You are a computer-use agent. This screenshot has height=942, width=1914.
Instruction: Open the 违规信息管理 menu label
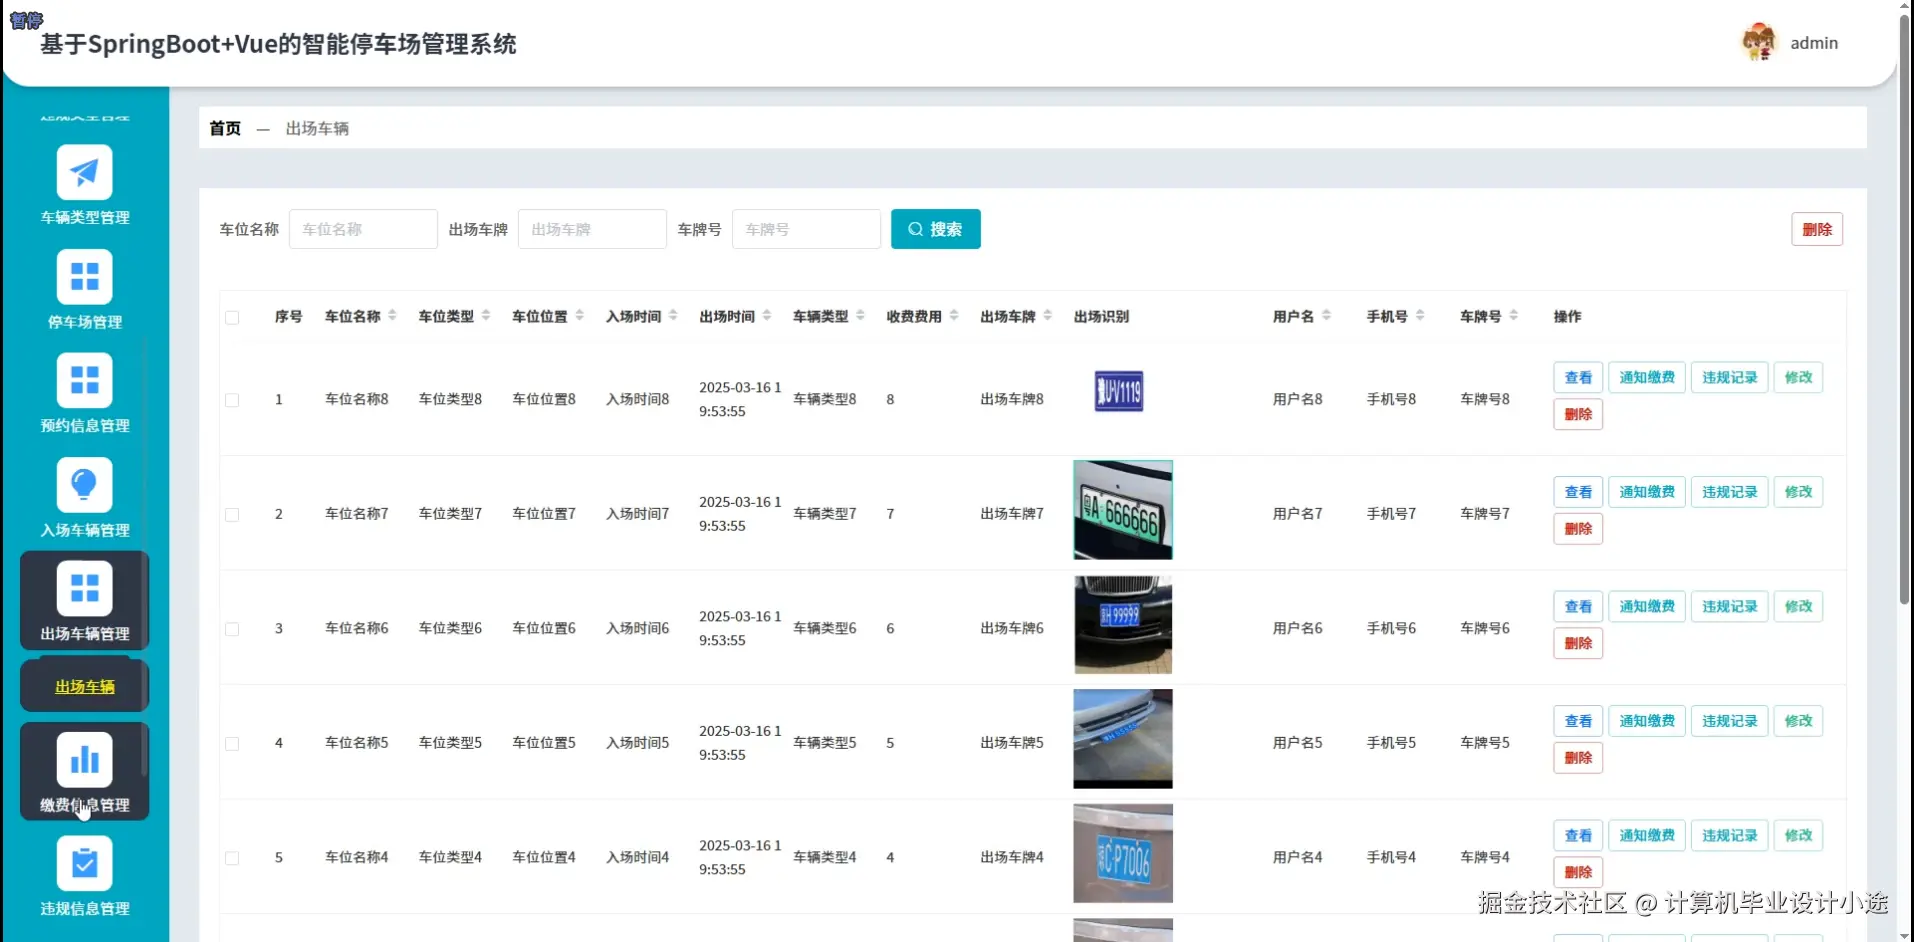tap(85, 909)
